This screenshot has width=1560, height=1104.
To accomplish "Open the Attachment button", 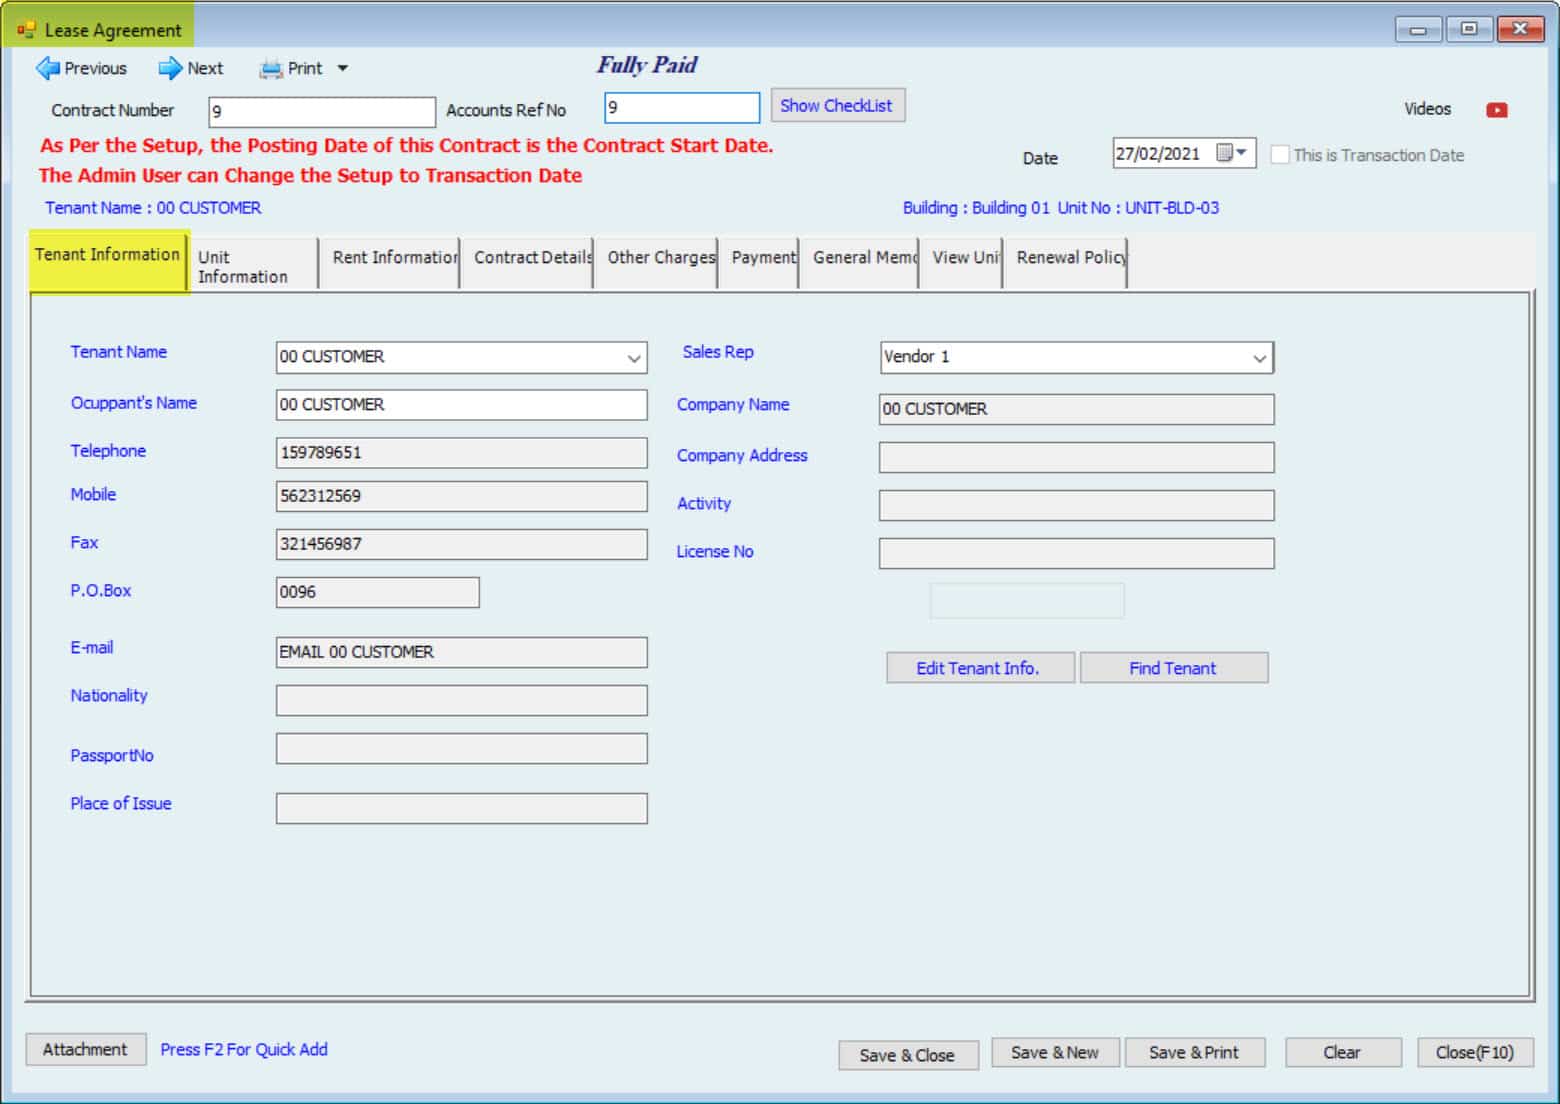I will pos(86,1049).
